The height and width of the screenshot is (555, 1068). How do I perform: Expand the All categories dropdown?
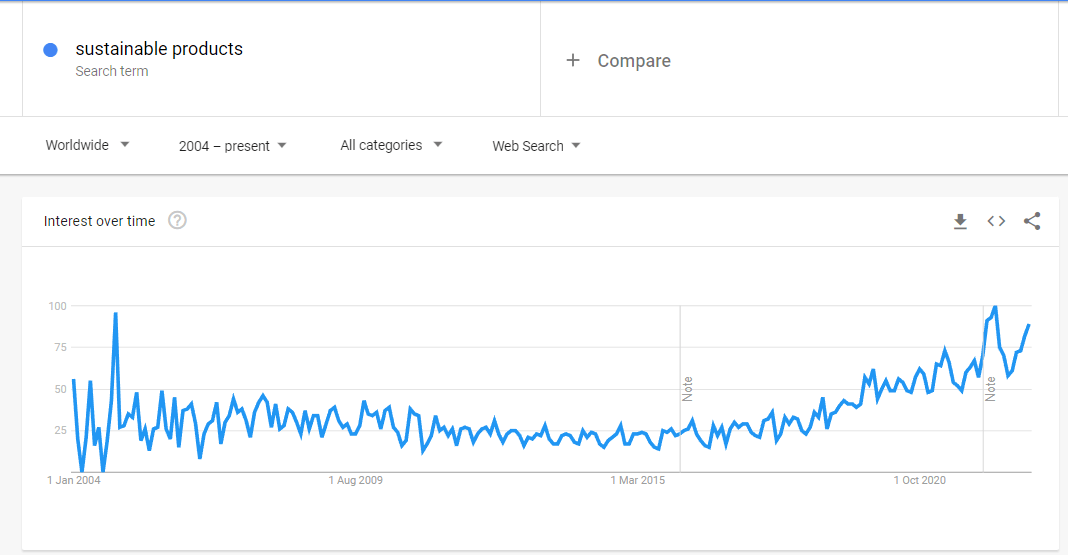391,145
